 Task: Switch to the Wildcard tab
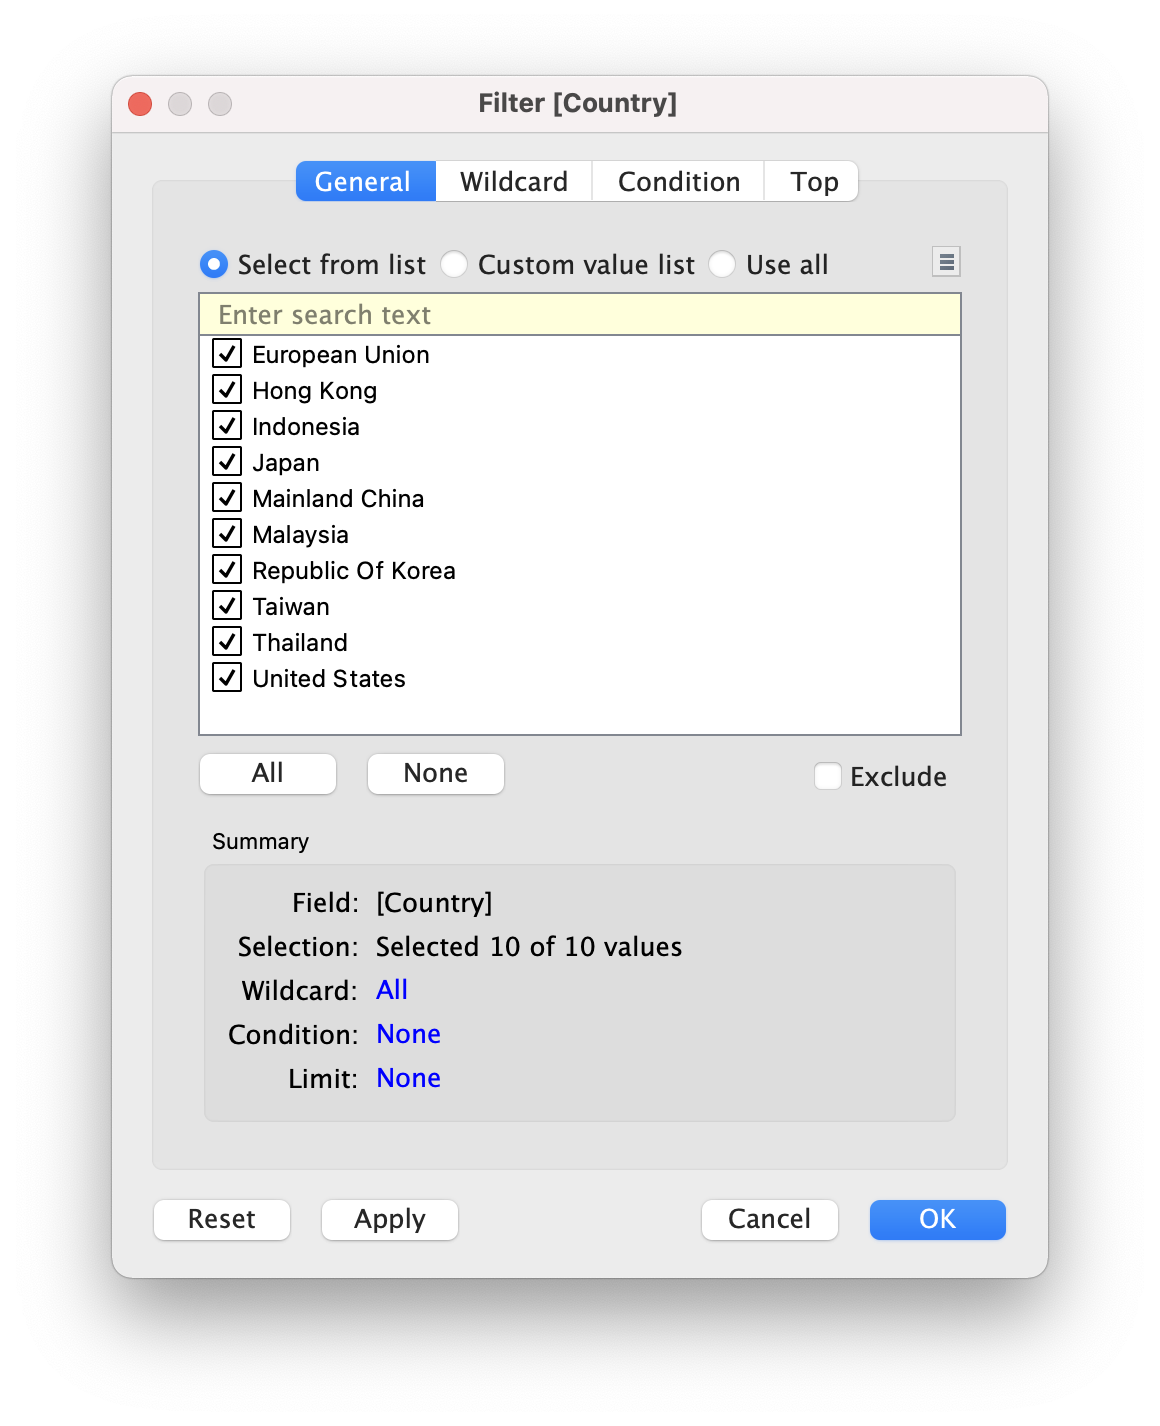[513, 182]
